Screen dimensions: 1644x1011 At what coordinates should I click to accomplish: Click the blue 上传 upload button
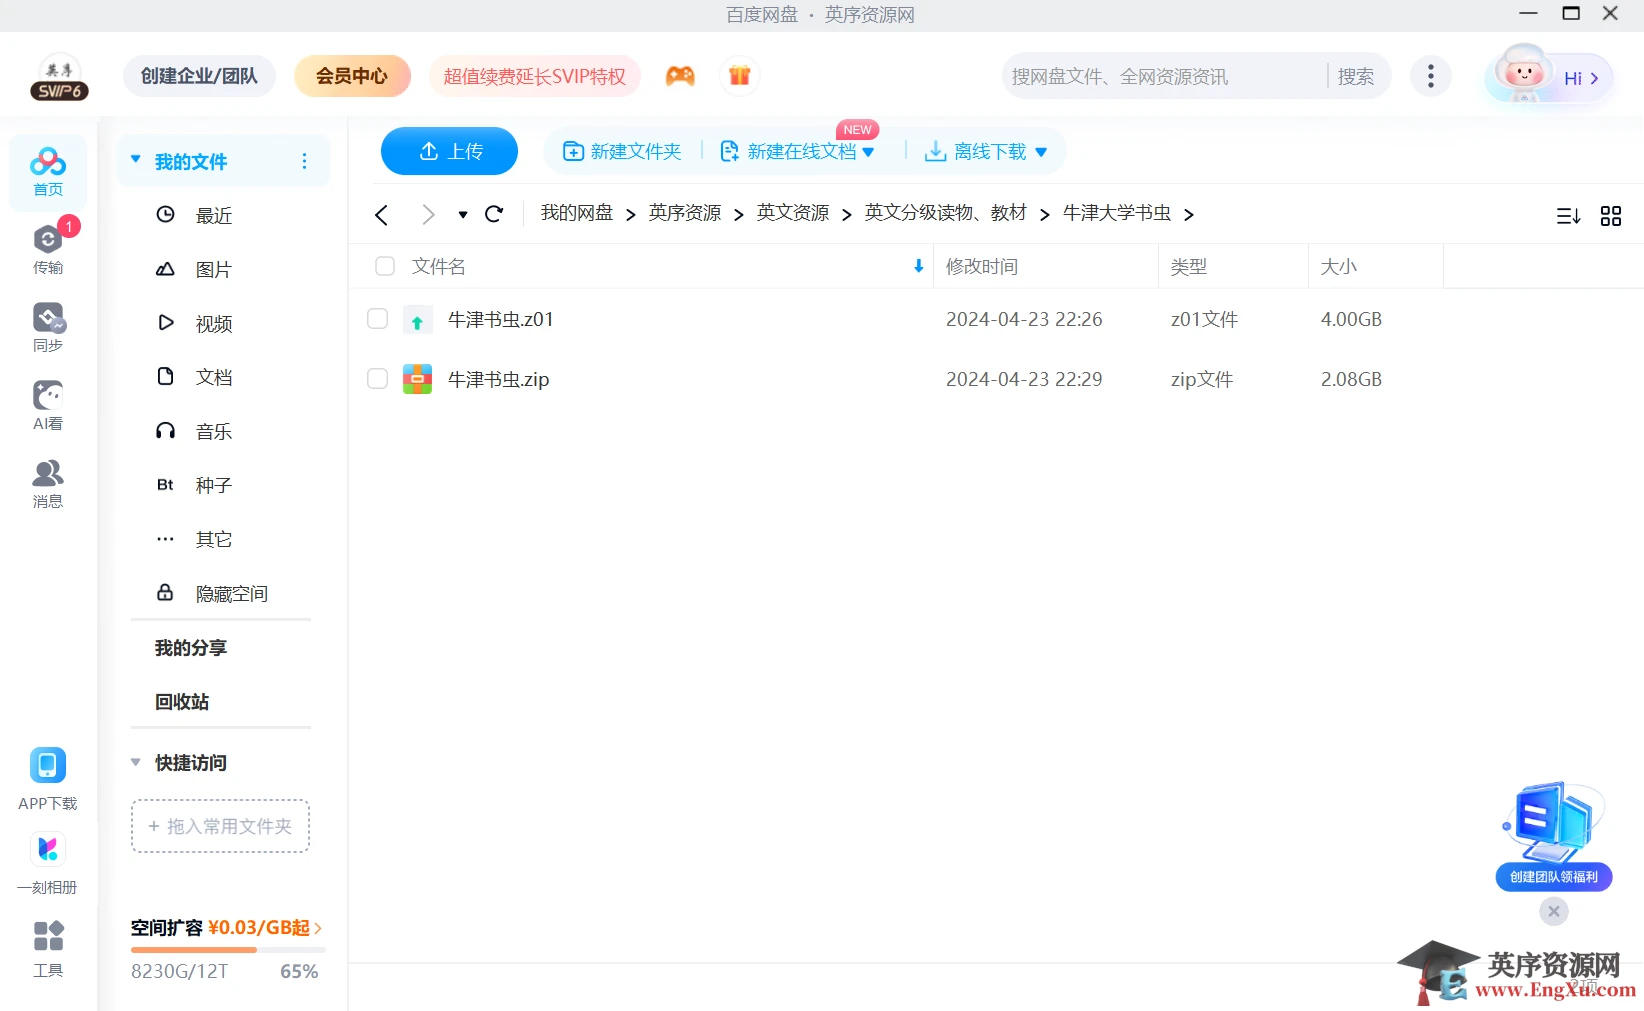(x=449, y=151)
